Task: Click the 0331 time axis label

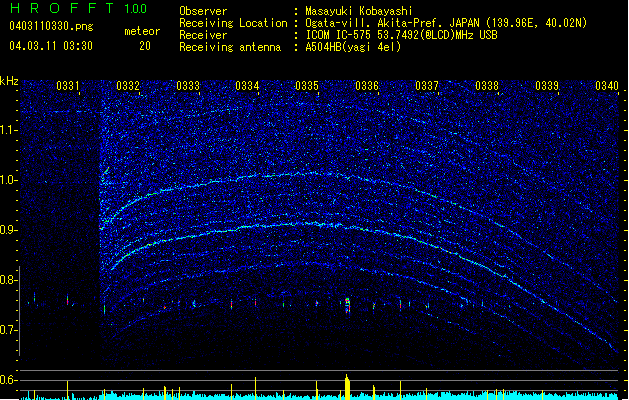Action: coord(68,86)
